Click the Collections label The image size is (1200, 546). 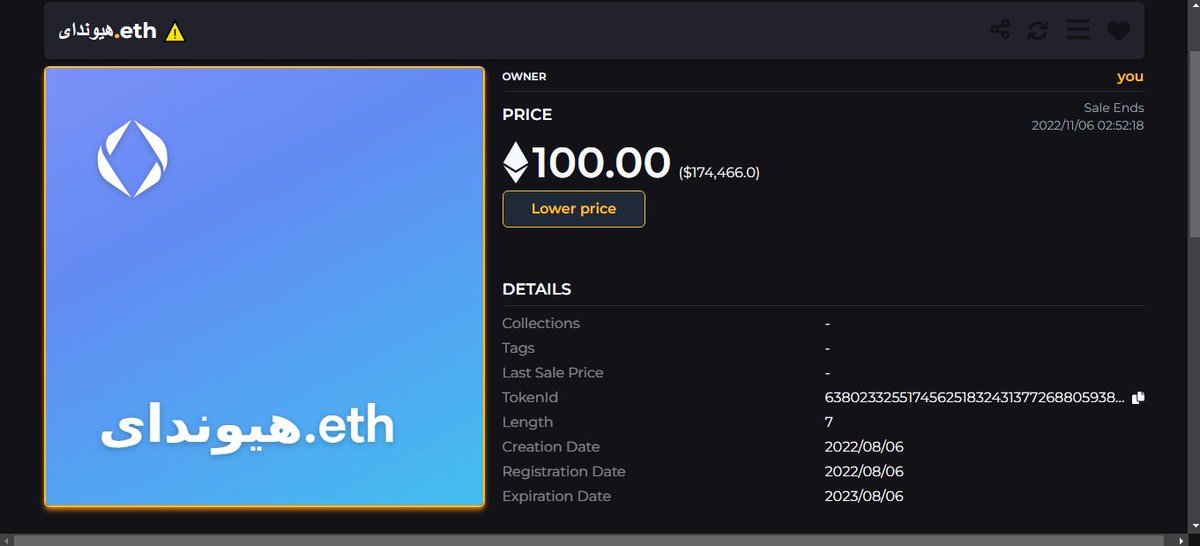pyautogui.click(x=541, y=323)
